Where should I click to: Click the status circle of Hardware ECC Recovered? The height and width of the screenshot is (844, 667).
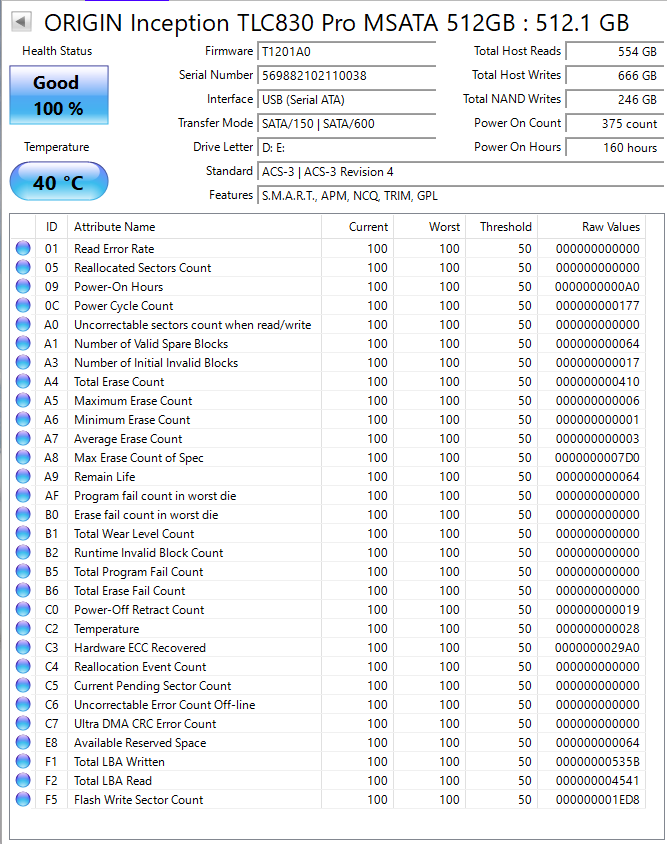click(x=23, y=647)
